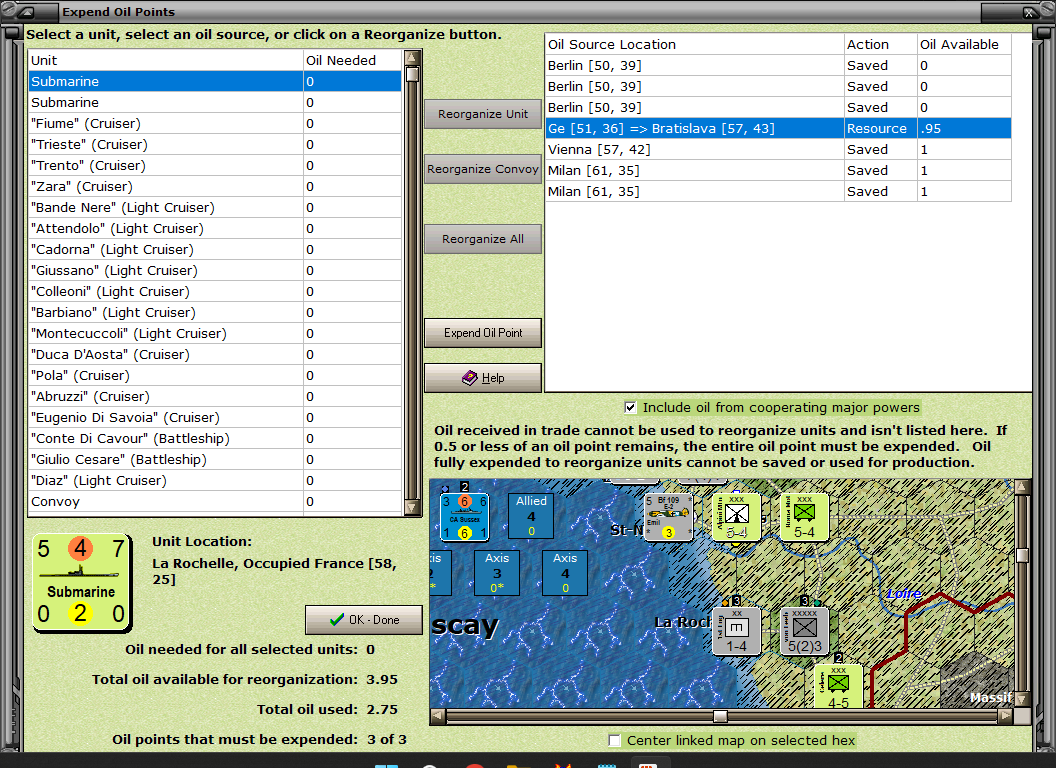Select the Axis 3 sea box section

(x=497, y=573)
